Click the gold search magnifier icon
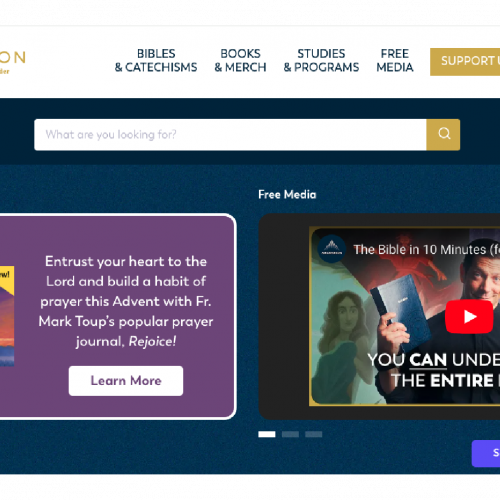500x500 pixels. pyautogui.click(x=443, y=134)
